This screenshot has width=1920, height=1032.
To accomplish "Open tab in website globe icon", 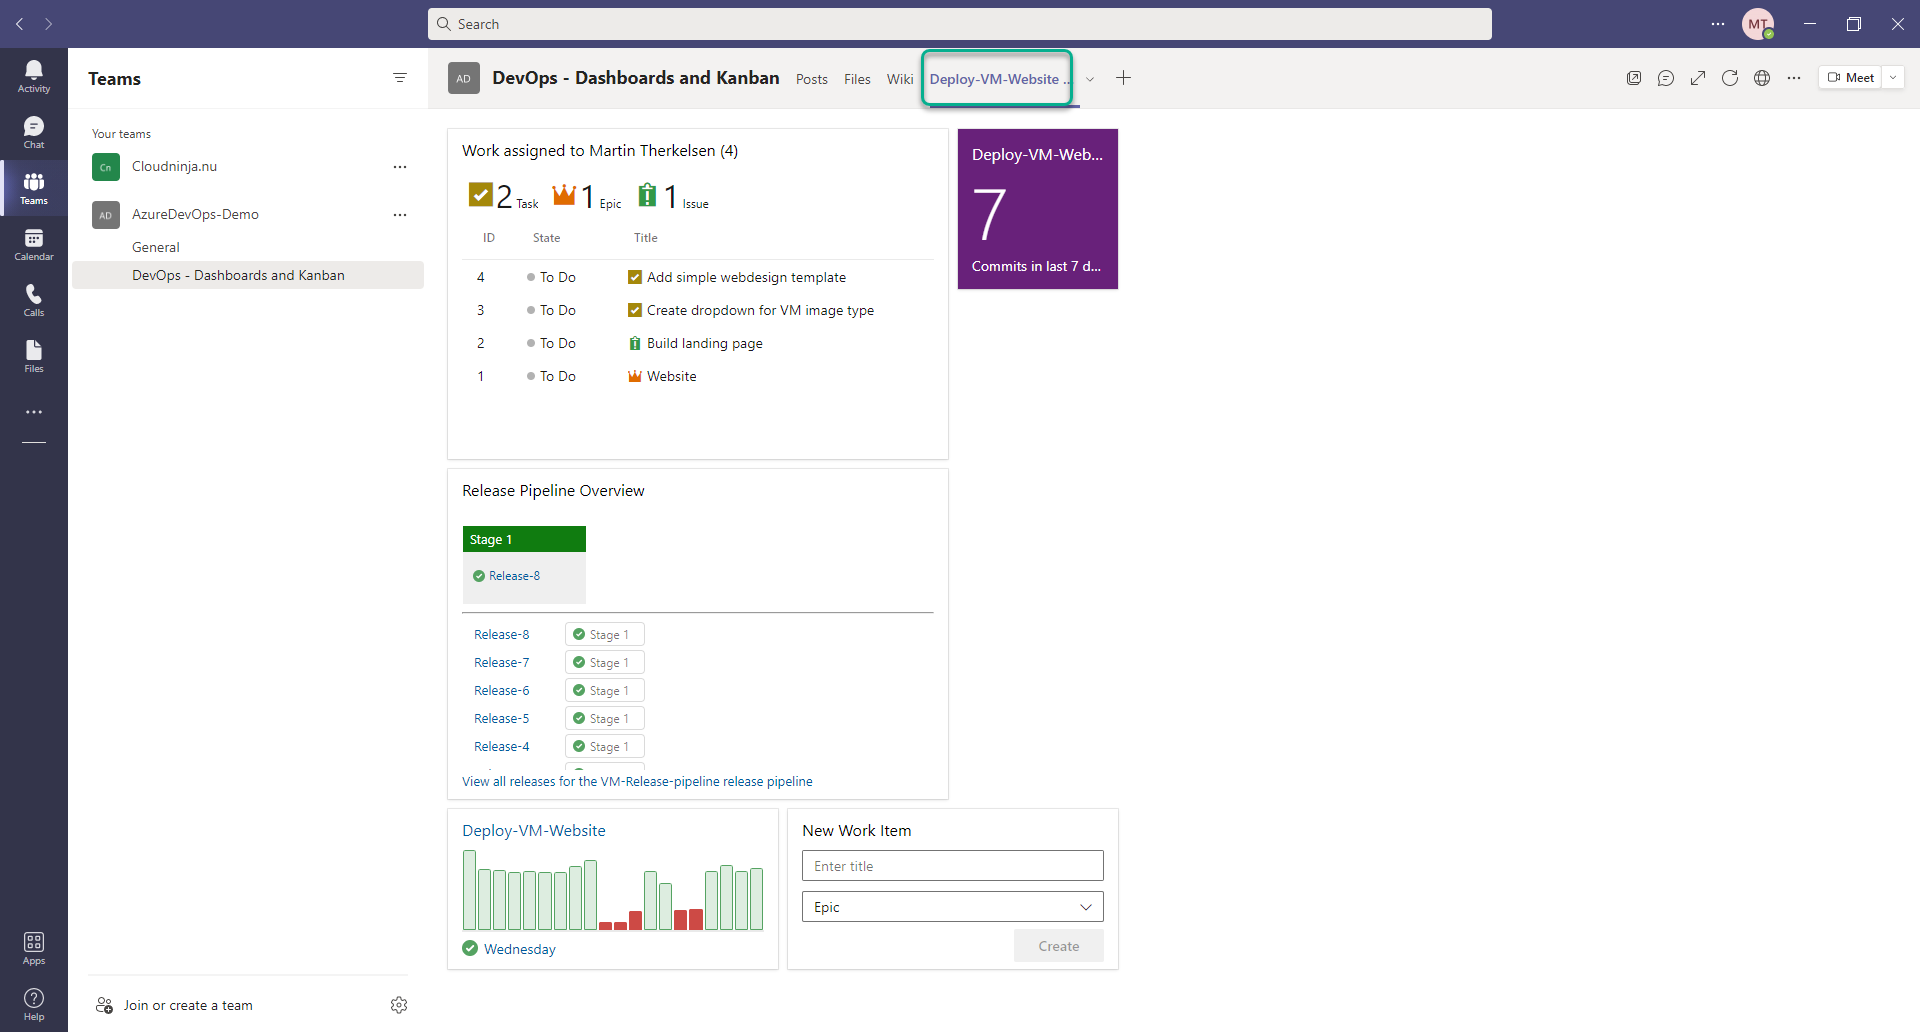I will click(1762, 78).
